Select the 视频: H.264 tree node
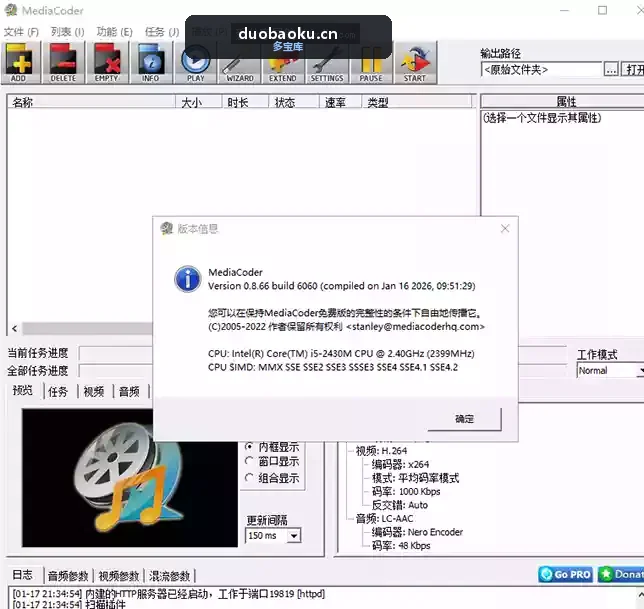644x609 pixels. pyautogui.click(x=381, y=451)
